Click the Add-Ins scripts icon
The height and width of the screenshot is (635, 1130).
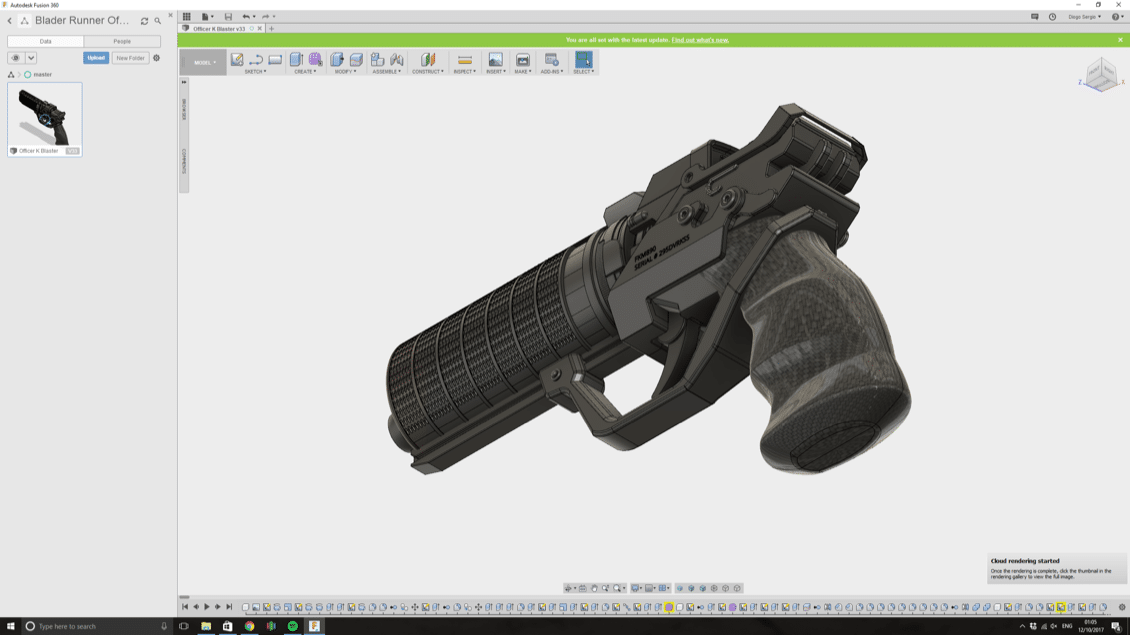pos(551,60)
